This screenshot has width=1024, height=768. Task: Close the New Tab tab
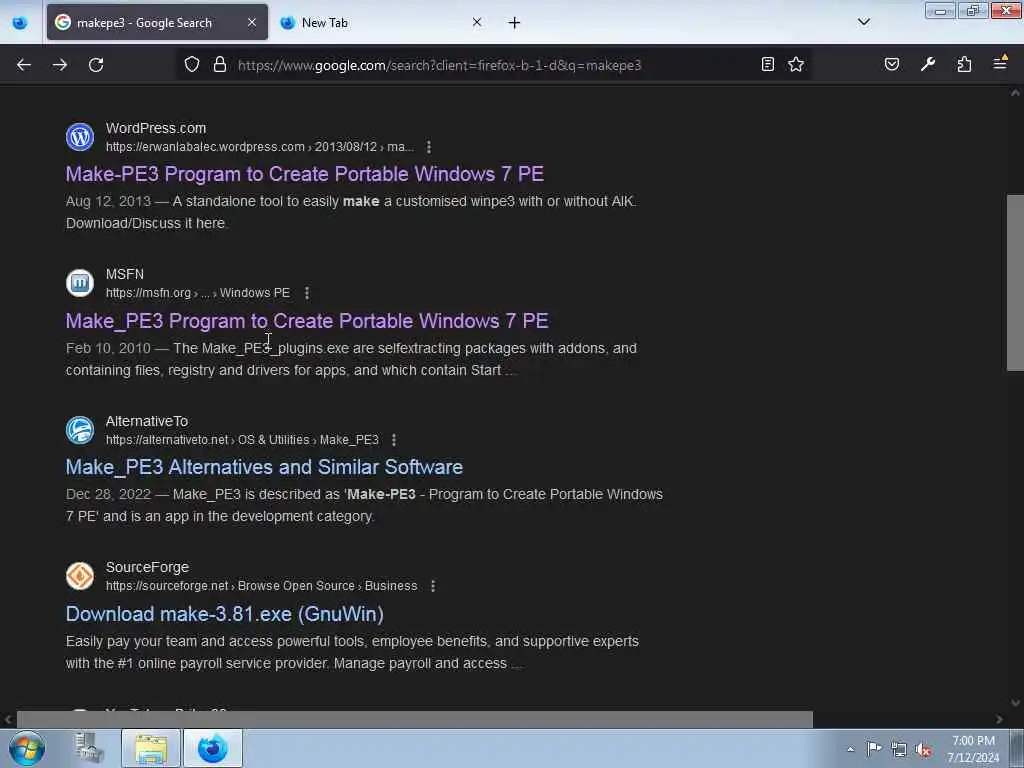[477, 22]
